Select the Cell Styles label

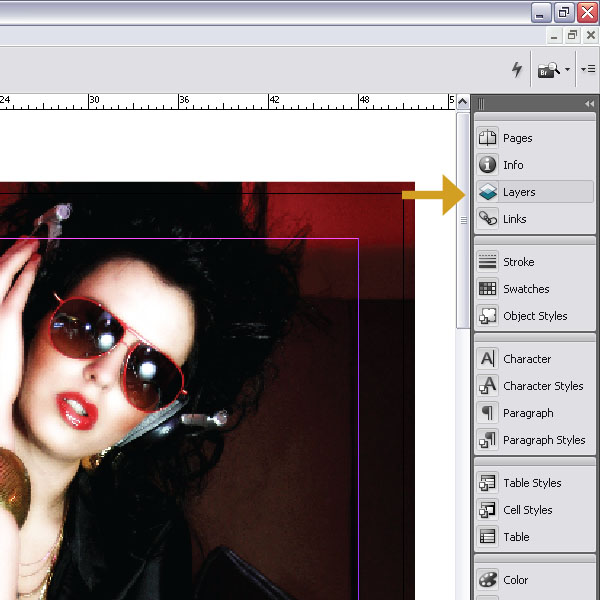527,510
